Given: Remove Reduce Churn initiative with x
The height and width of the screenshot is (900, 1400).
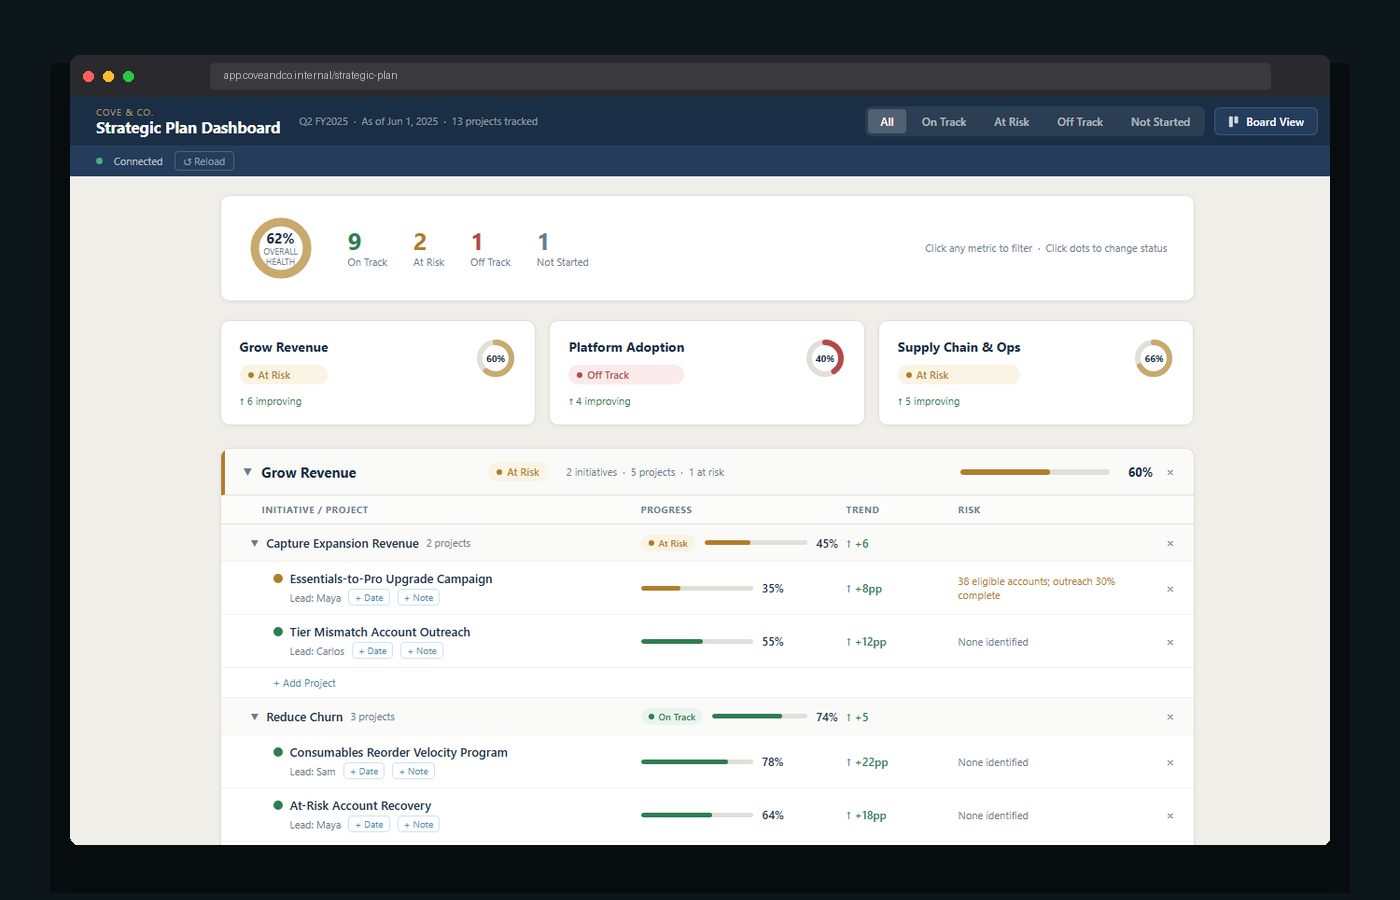Looking at the screenshot, I should [x=1170, y=717].
